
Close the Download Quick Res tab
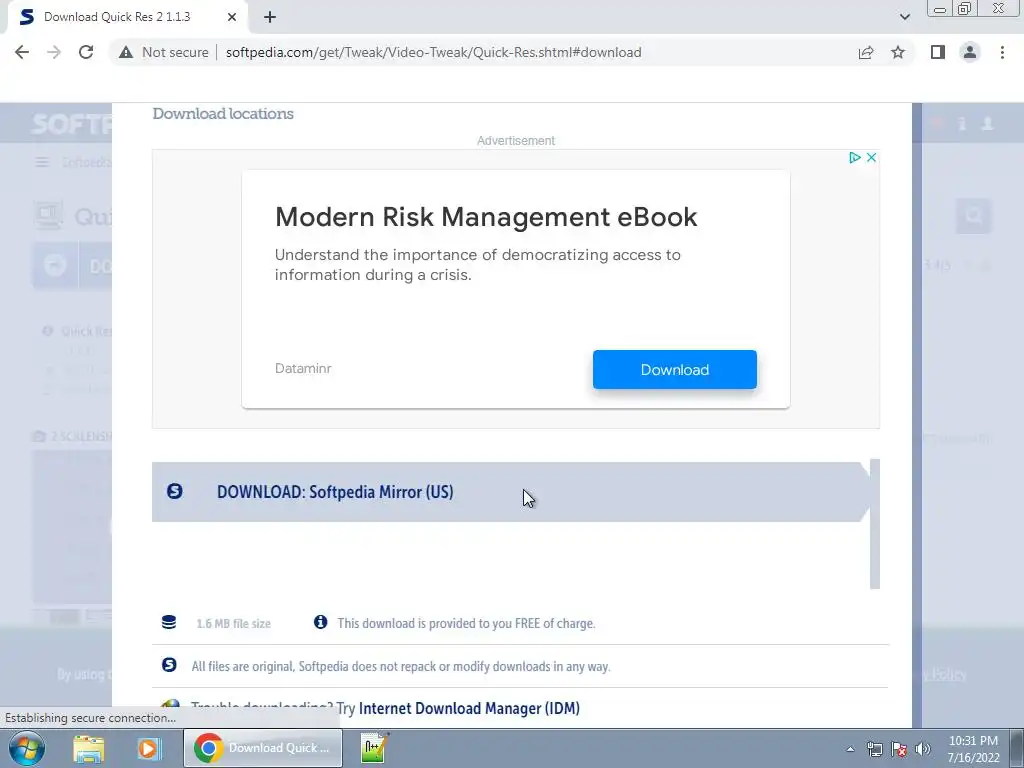(232, 18)
